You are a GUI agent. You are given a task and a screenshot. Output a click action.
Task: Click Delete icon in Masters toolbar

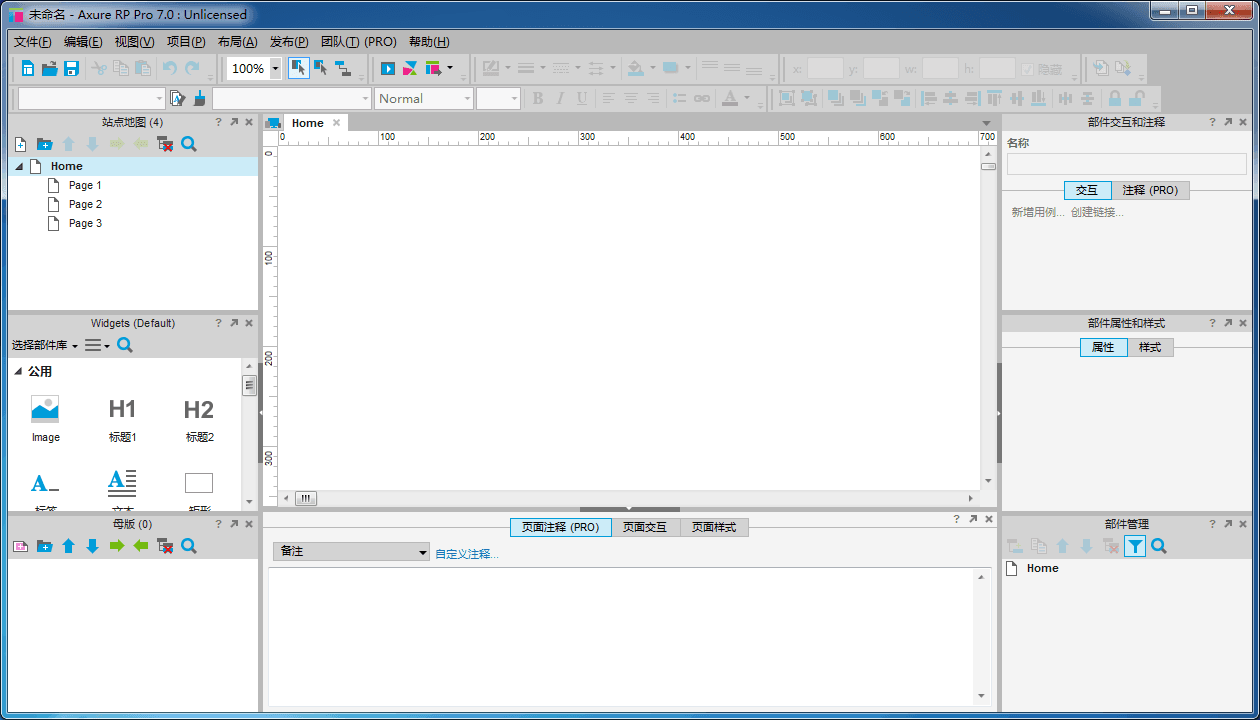pyautogui.click(x=165, y=546)
